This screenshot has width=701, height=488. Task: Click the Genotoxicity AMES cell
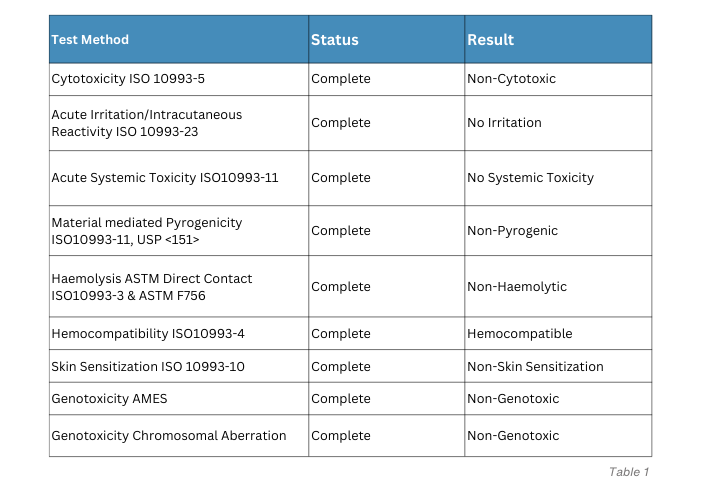179,399
